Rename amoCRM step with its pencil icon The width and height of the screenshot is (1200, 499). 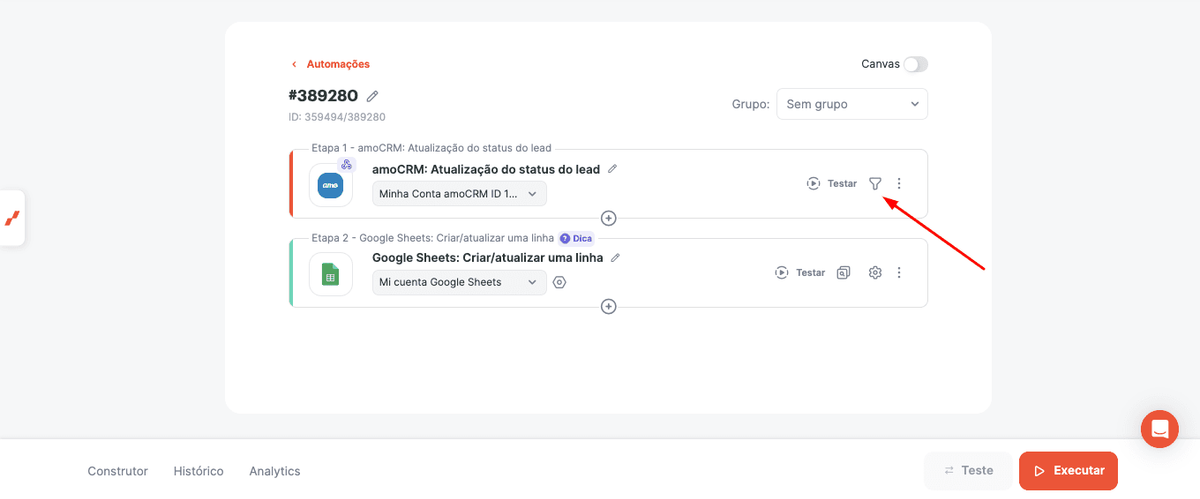click(x=613, y=169)
